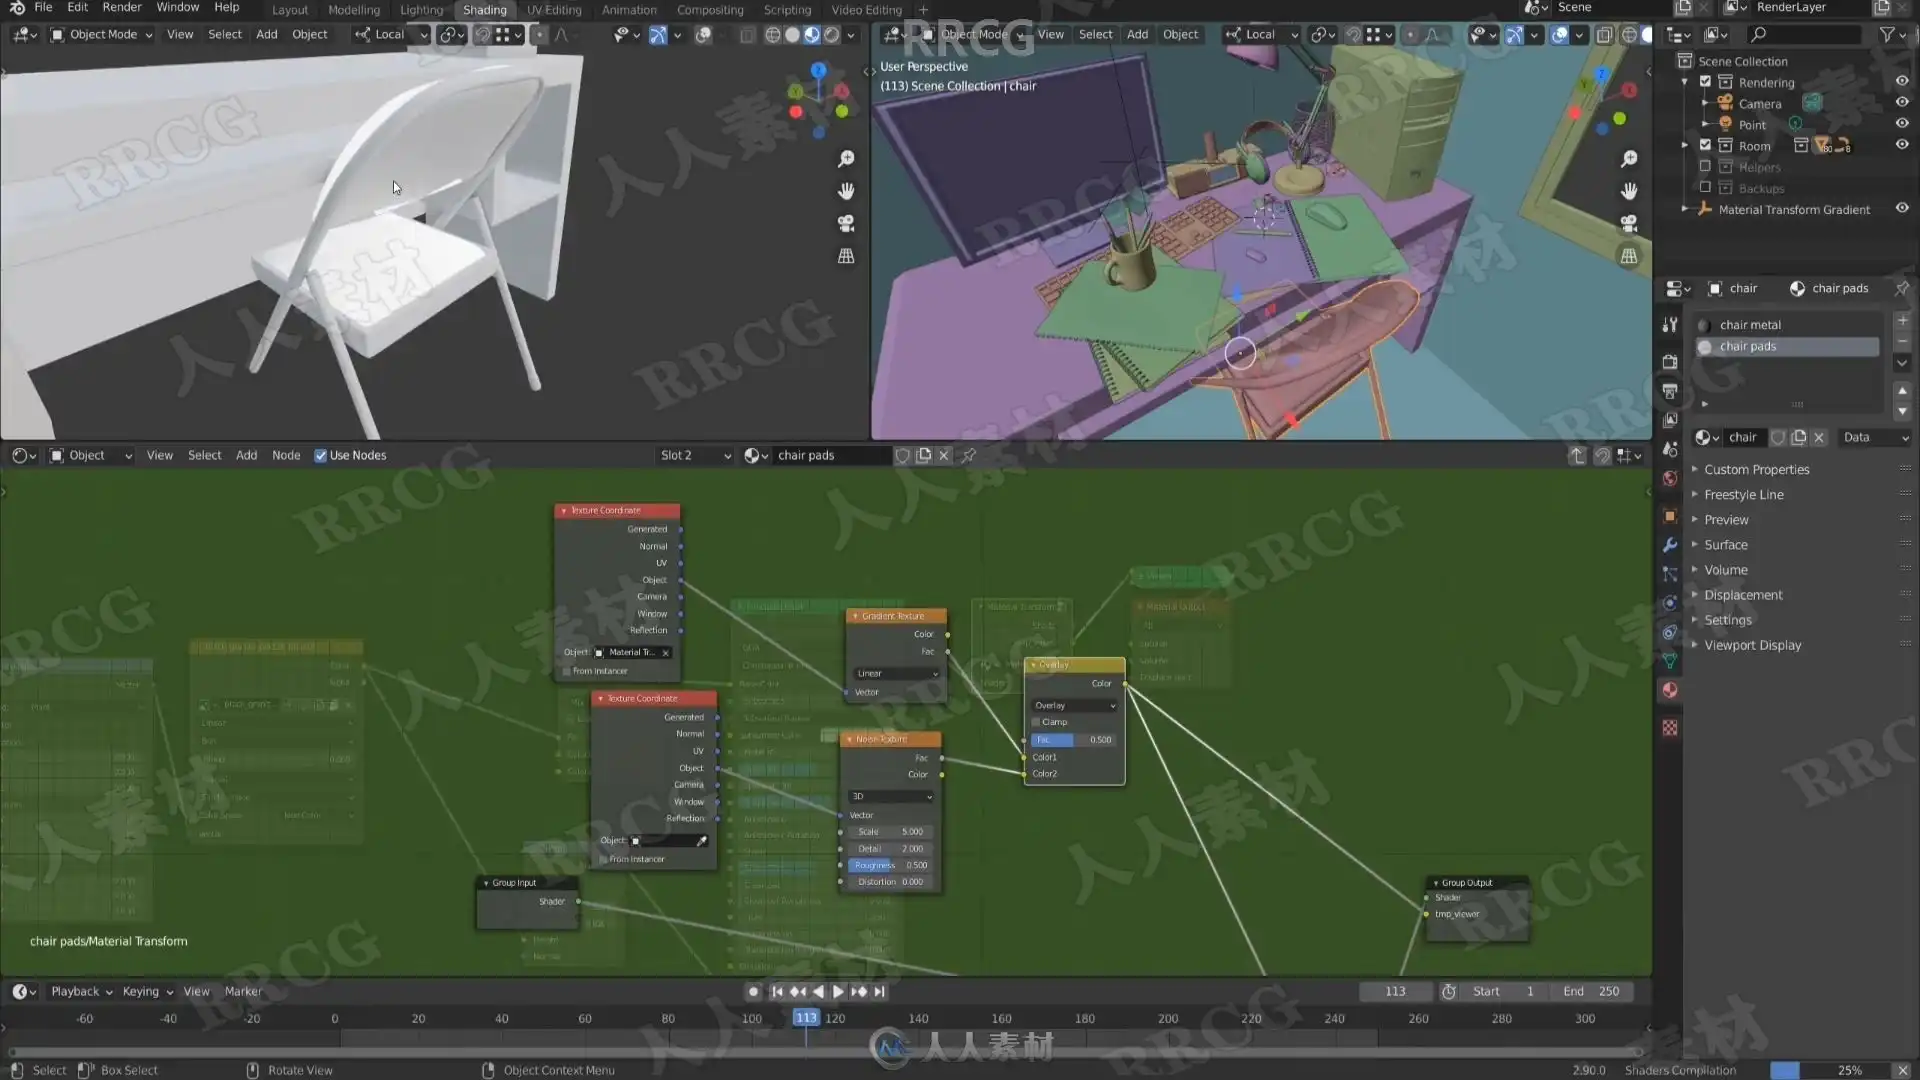Expand the Surface panel
The image size is (1920, 1080).
(x=1726, y=545)
